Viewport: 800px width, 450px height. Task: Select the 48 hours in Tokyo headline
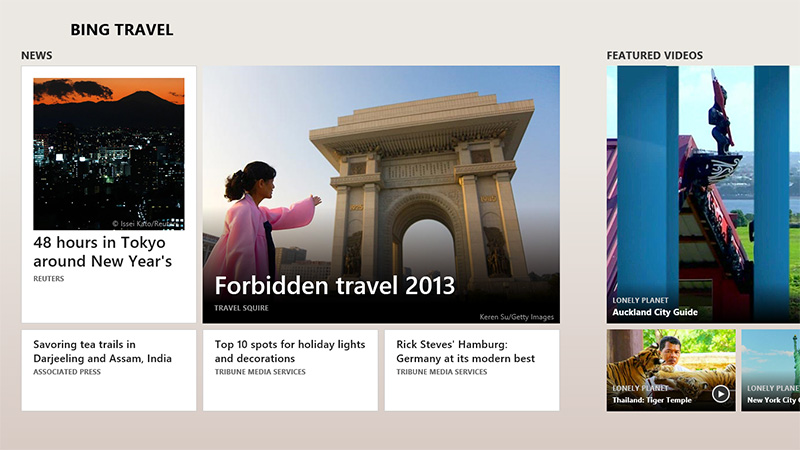pyautogui.click(x=102, y=252)
